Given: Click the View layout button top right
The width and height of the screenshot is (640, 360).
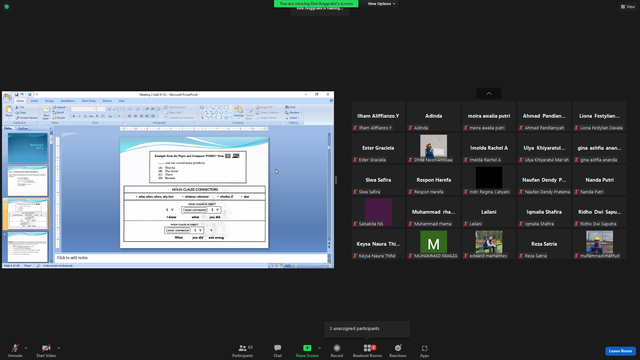Looking at the screenshot, I should tap(628, 7).
